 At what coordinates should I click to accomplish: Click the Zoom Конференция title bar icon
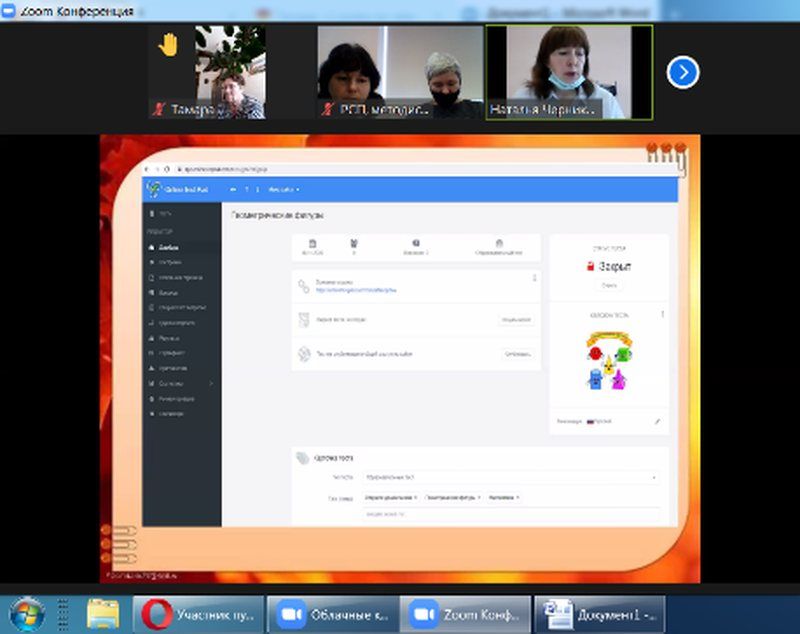click(8, 11)
